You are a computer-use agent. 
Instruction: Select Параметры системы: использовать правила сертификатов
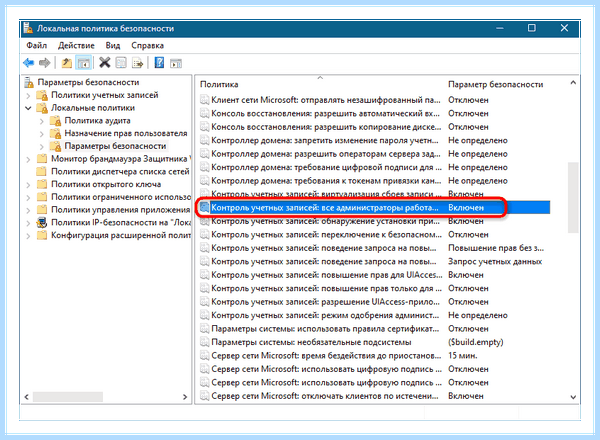[x=325, y=329]
